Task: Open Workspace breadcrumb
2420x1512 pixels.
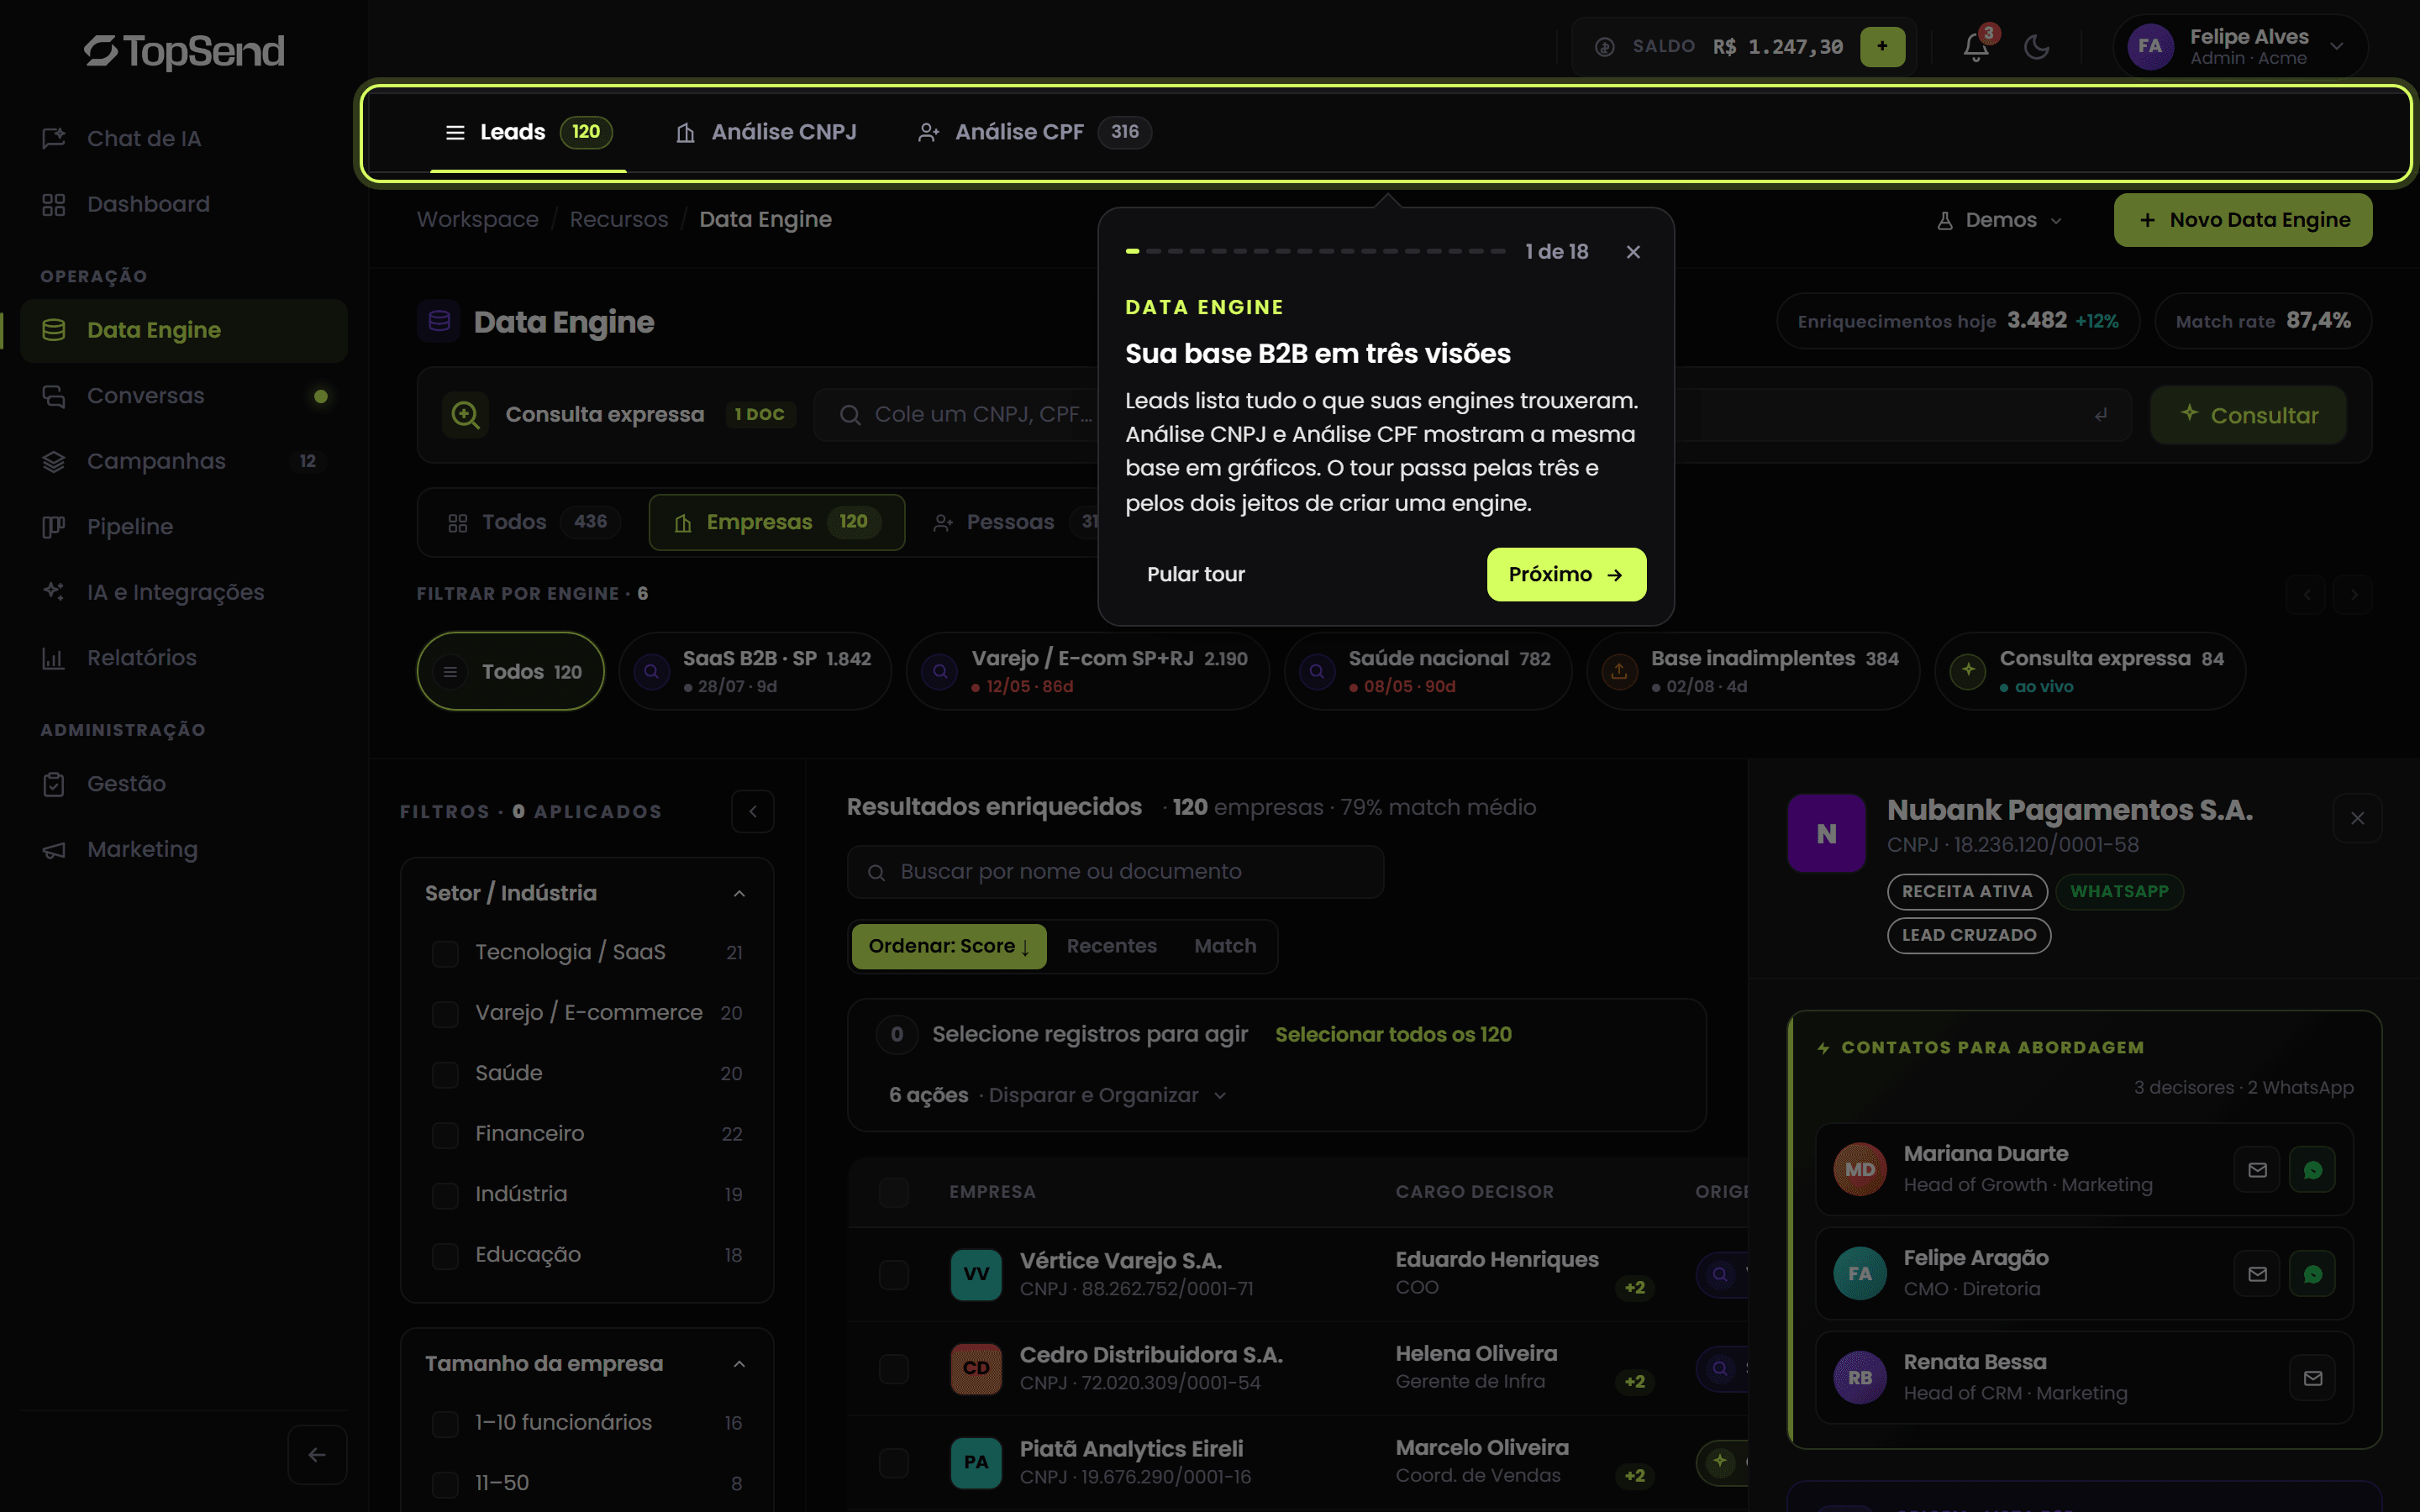Action: (x=478, y=220)
